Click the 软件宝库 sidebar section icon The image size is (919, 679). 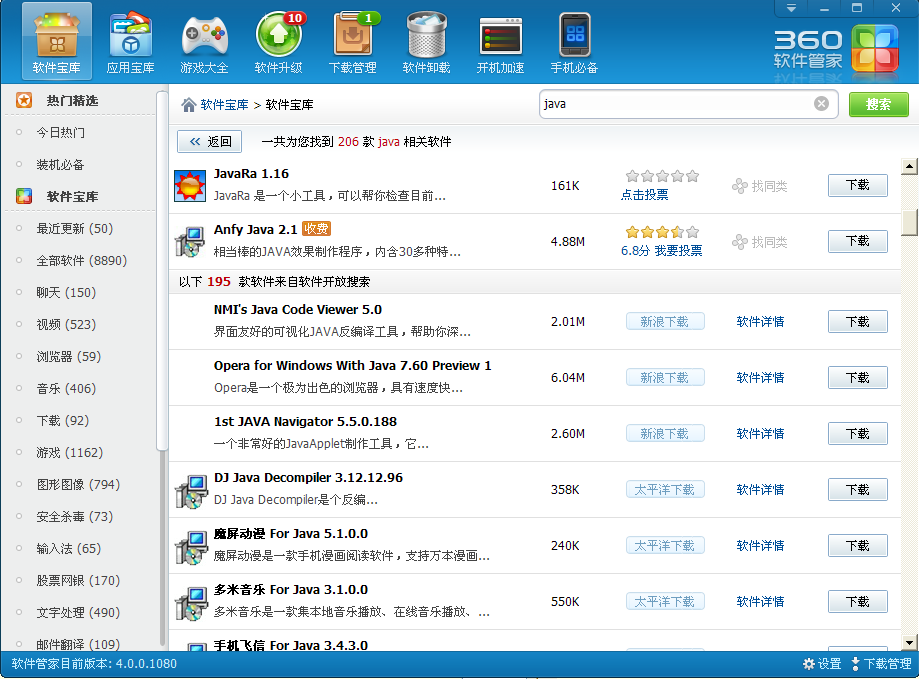pos(24,196)
